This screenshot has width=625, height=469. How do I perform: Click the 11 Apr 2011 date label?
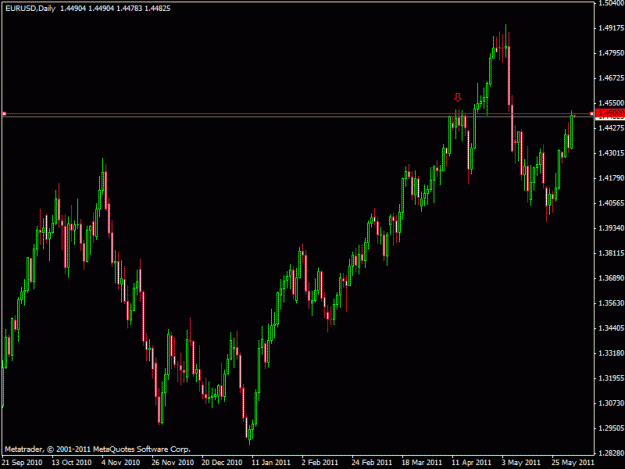click(x=472, y=463)
